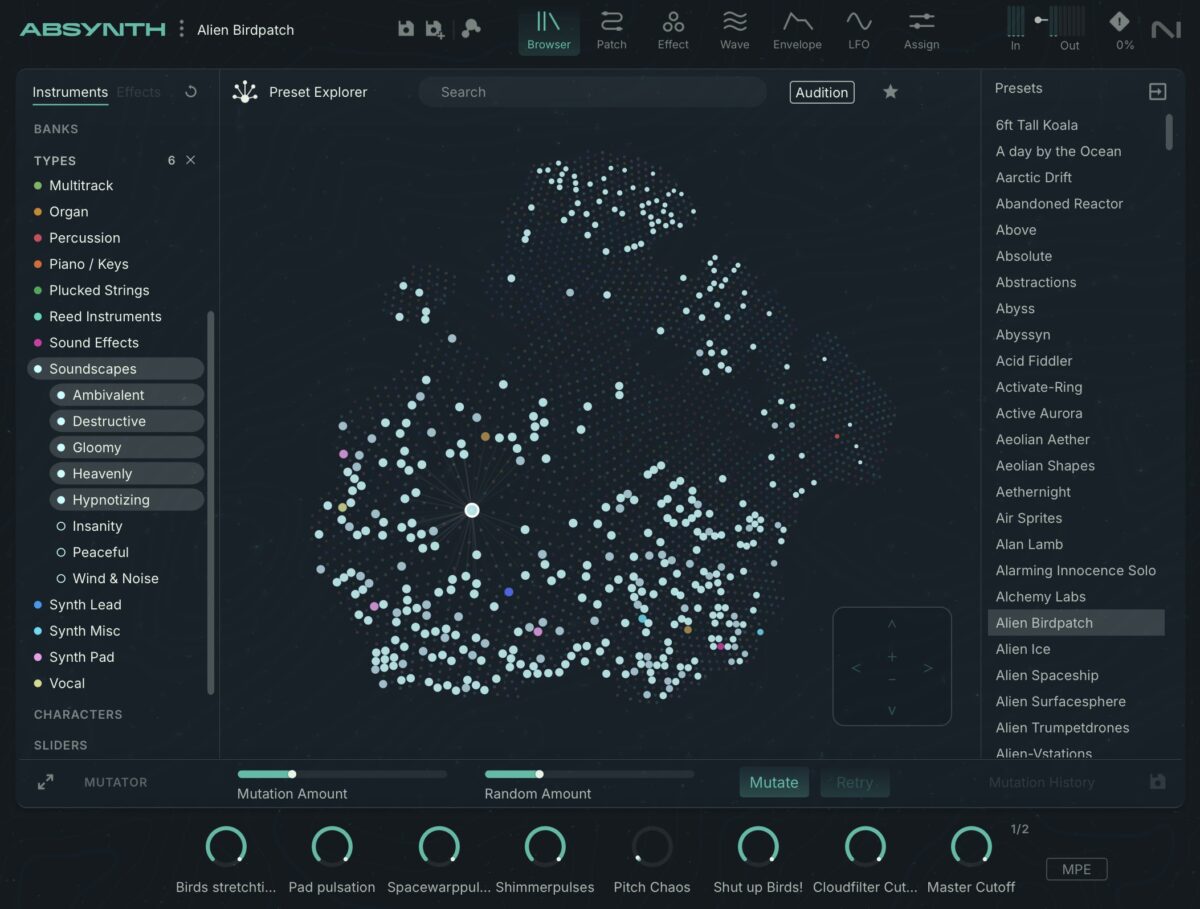Screen dimensions: 1200x909
Task: Expand the BANKS section
Action: point(56,129)
